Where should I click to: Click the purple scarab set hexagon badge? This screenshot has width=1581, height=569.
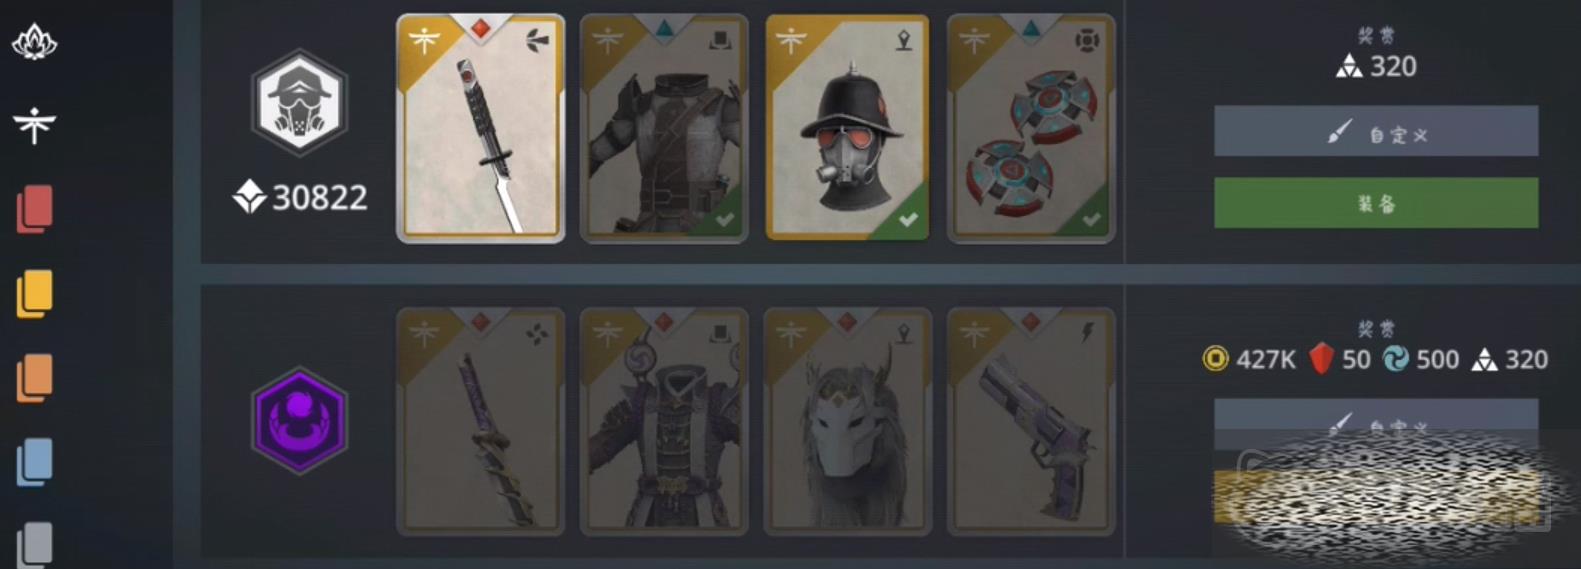click(299, 420)
